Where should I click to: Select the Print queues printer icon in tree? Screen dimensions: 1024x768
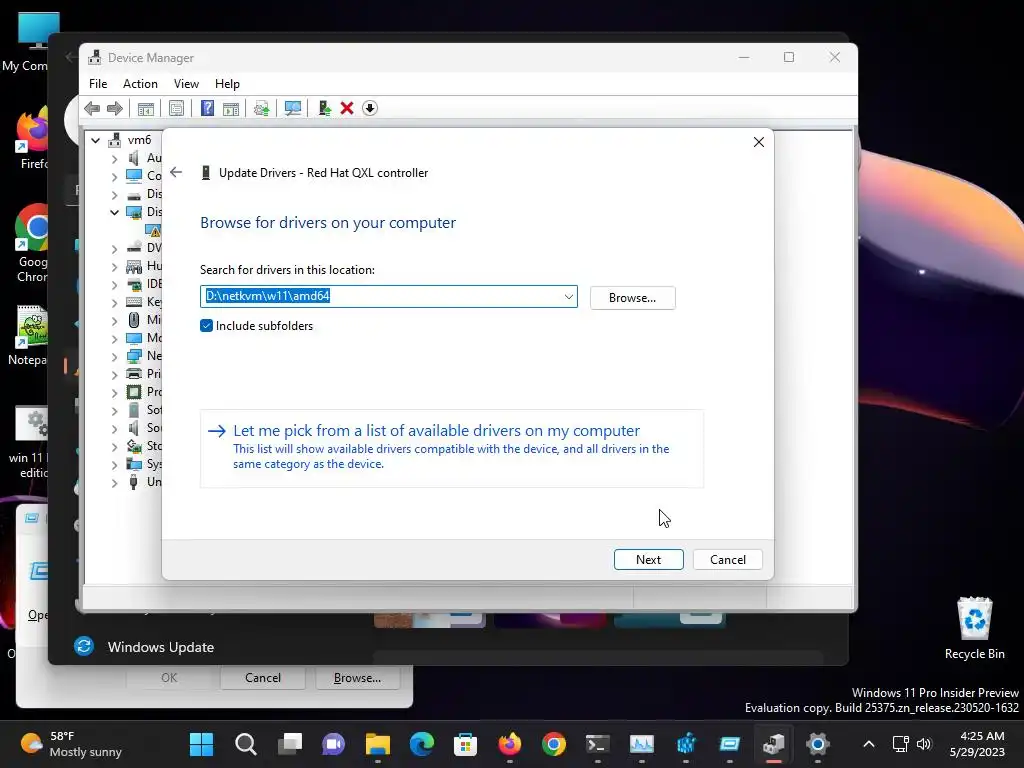(x=134, y=374)
